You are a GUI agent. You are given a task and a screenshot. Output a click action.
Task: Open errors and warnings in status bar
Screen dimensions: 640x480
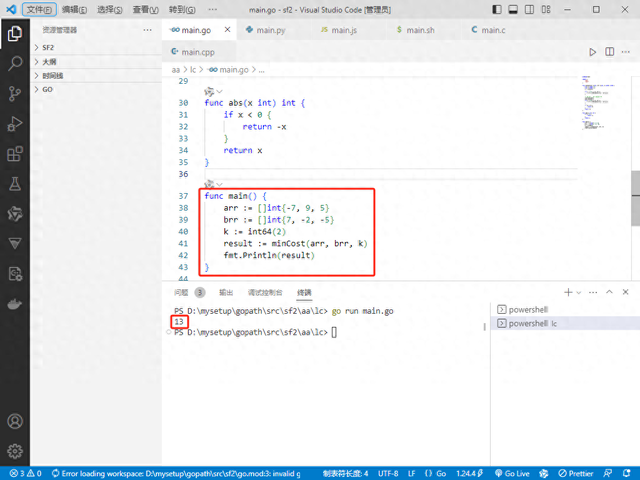(x=26, y=473)
